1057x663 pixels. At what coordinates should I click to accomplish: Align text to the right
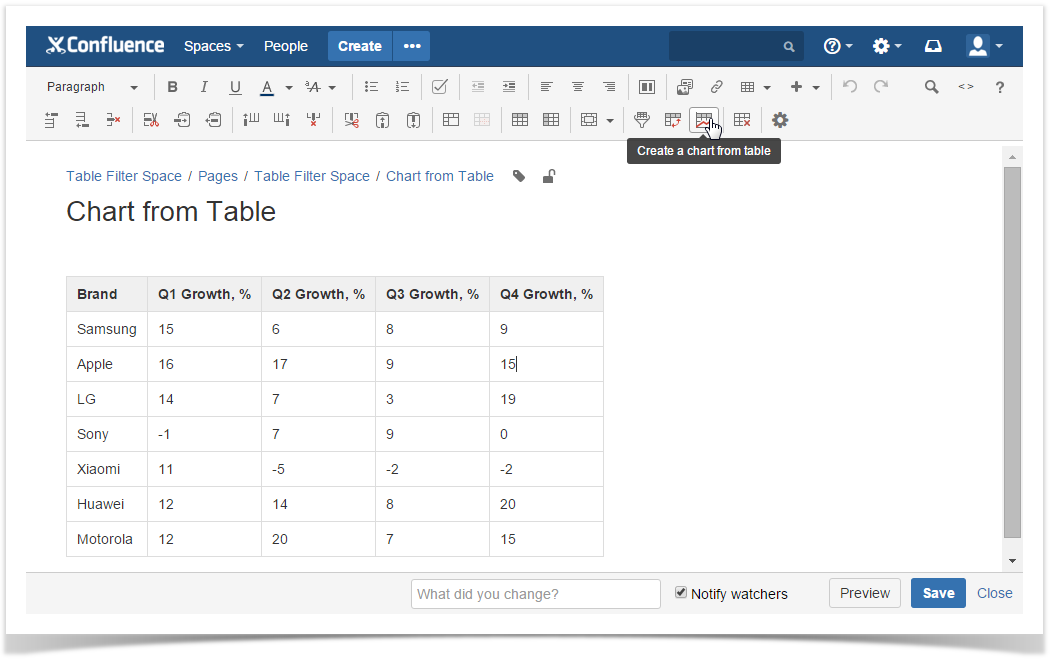coord(609,87)
